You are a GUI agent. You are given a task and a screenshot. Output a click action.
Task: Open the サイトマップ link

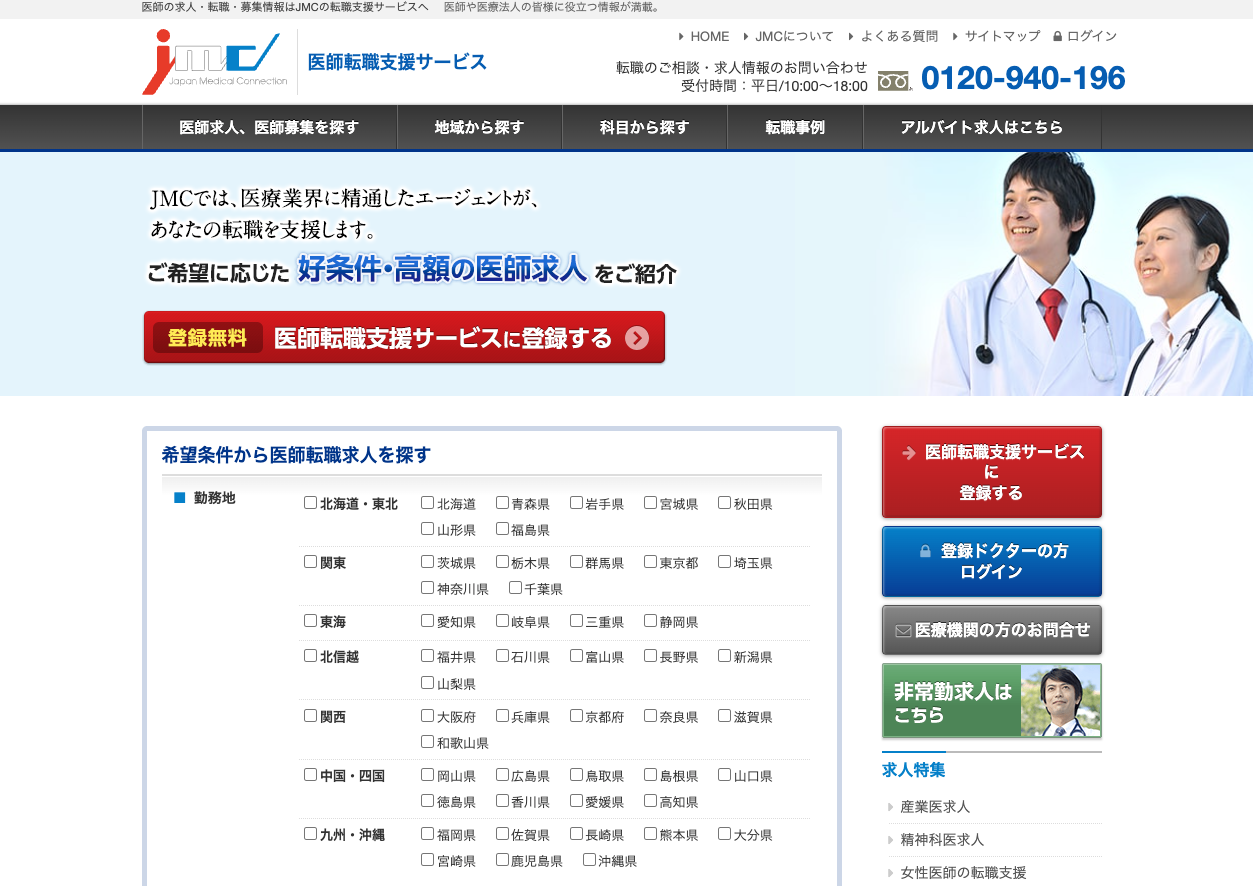[x=1002, y=36]
